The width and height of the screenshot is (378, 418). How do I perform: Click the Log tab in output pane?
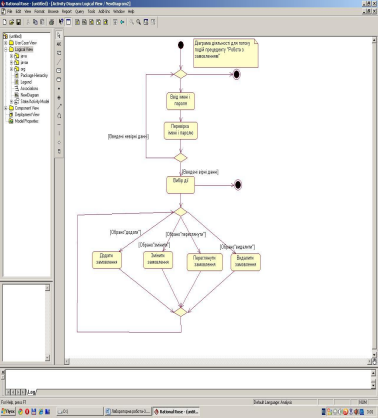[x=32, y=392]
